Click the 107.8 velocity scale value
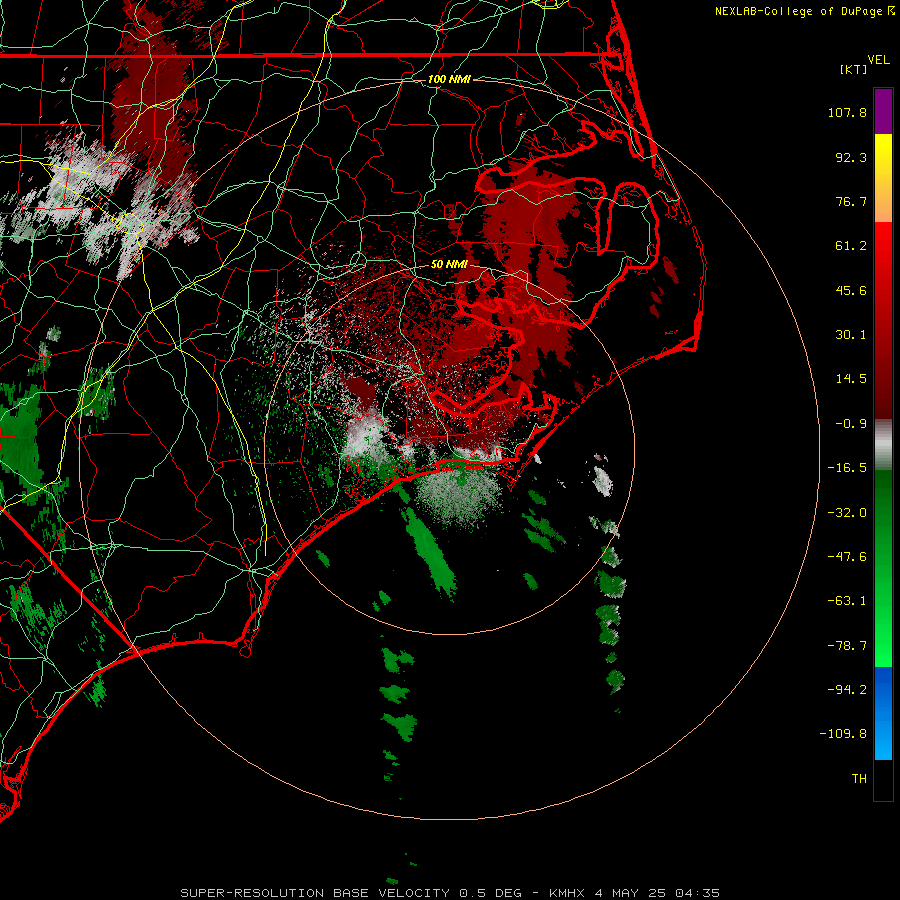Image resolution: width=900 pixels, height=900 pixels. [847, 112]
